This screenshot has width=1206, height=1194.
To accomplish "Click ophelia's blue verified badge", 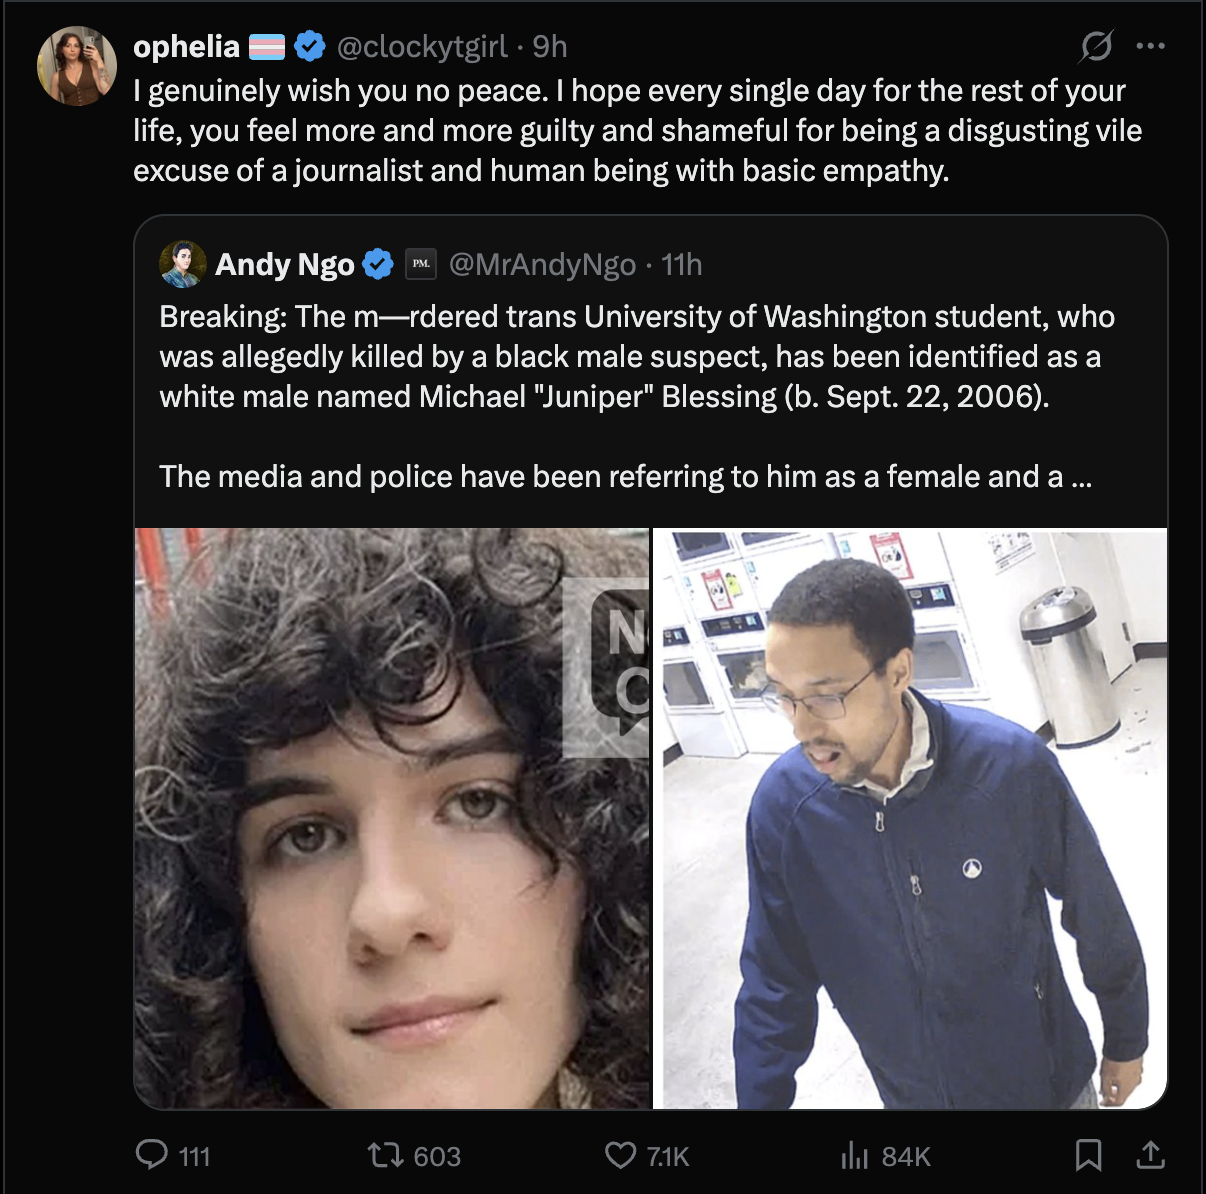I will (310, 46).
